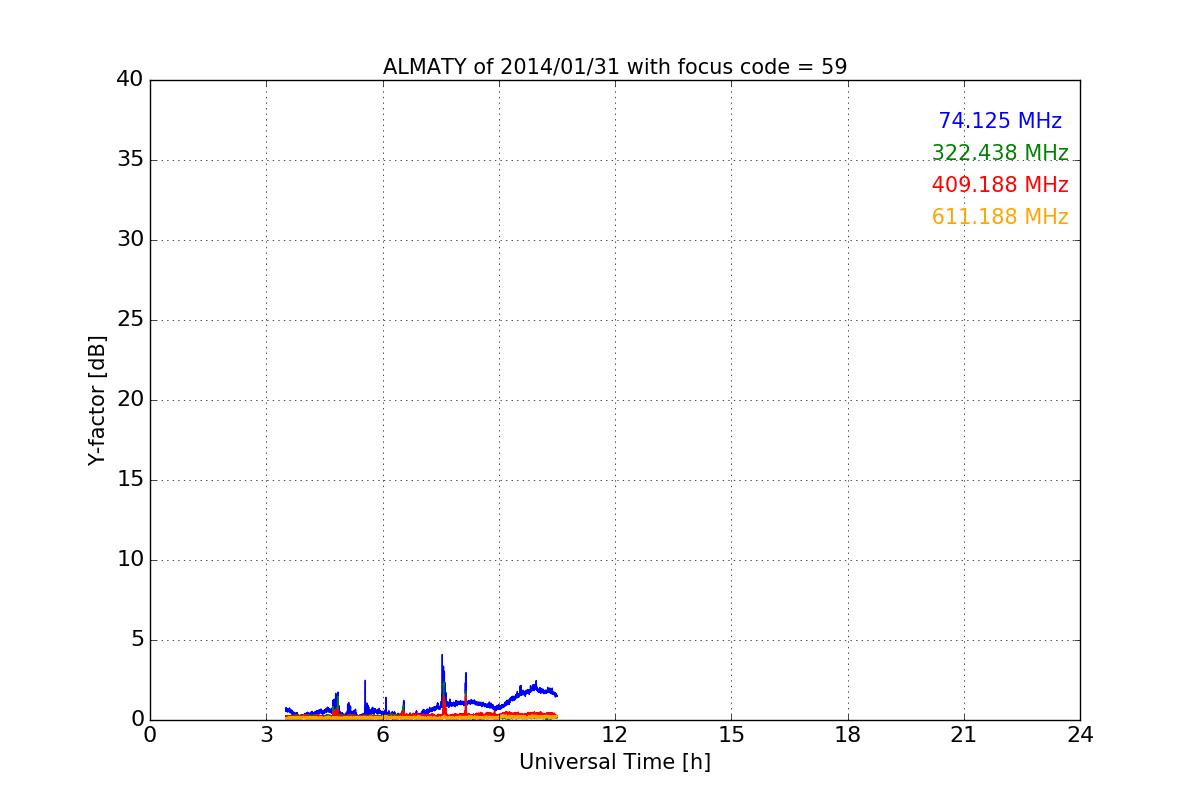This screenshot has height=800, width=1200.
Task: Click the 'Universal Time [h]' axis label
Action: (615, 762)
